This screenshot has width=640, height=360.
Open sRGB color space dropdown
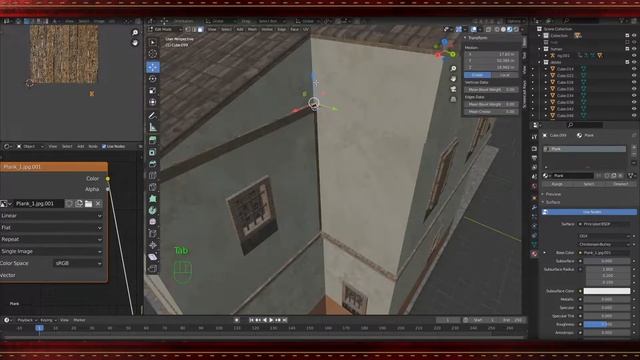[78, 263]
